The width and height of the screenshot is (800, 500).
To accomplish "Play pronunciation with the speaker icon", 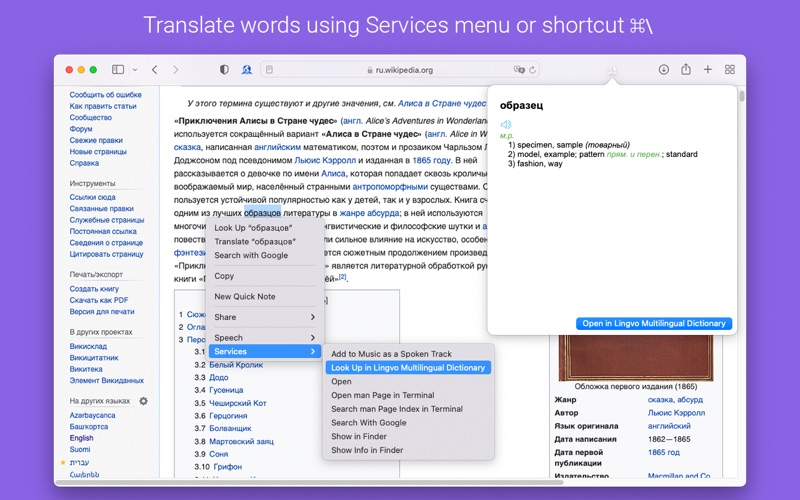I will (x=506, y=124).
